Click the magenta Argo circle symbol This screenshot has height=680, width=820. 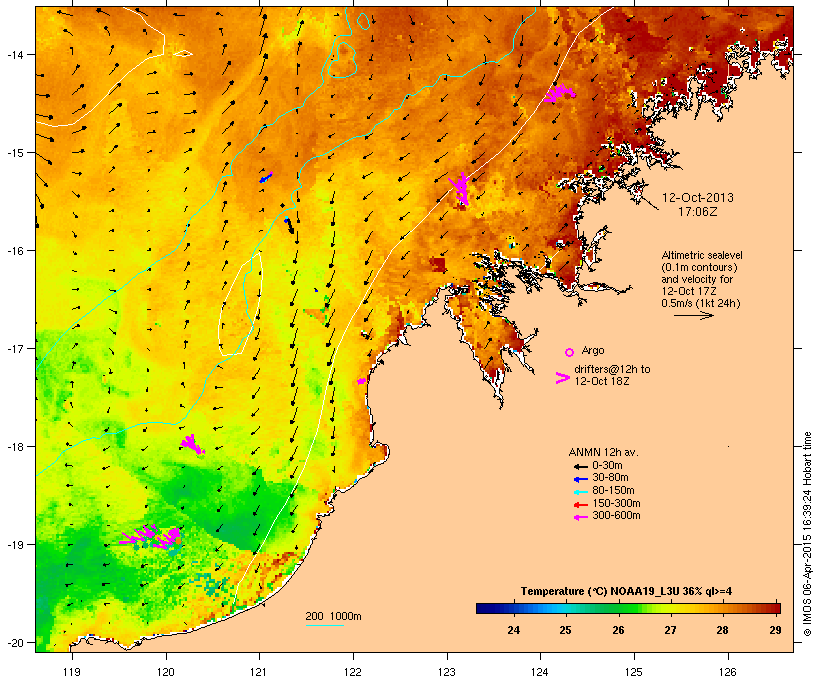pos(569,352)
